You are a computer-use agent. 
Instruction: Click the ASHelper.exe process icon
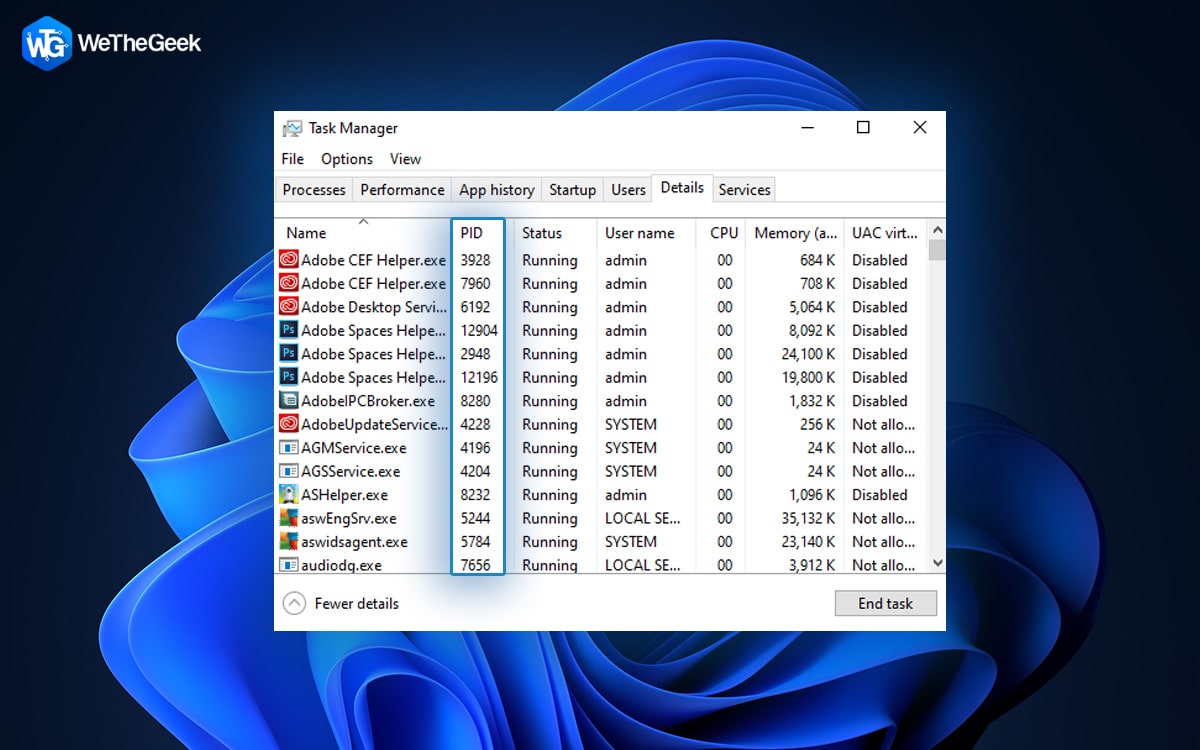click(288, 494)
